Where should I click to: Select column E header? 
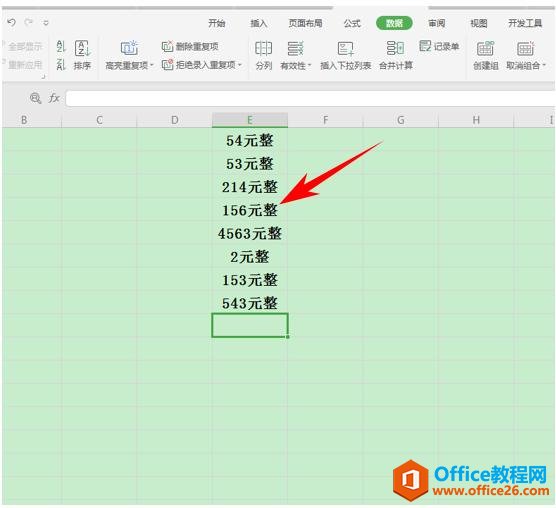(x=250, y=120)
